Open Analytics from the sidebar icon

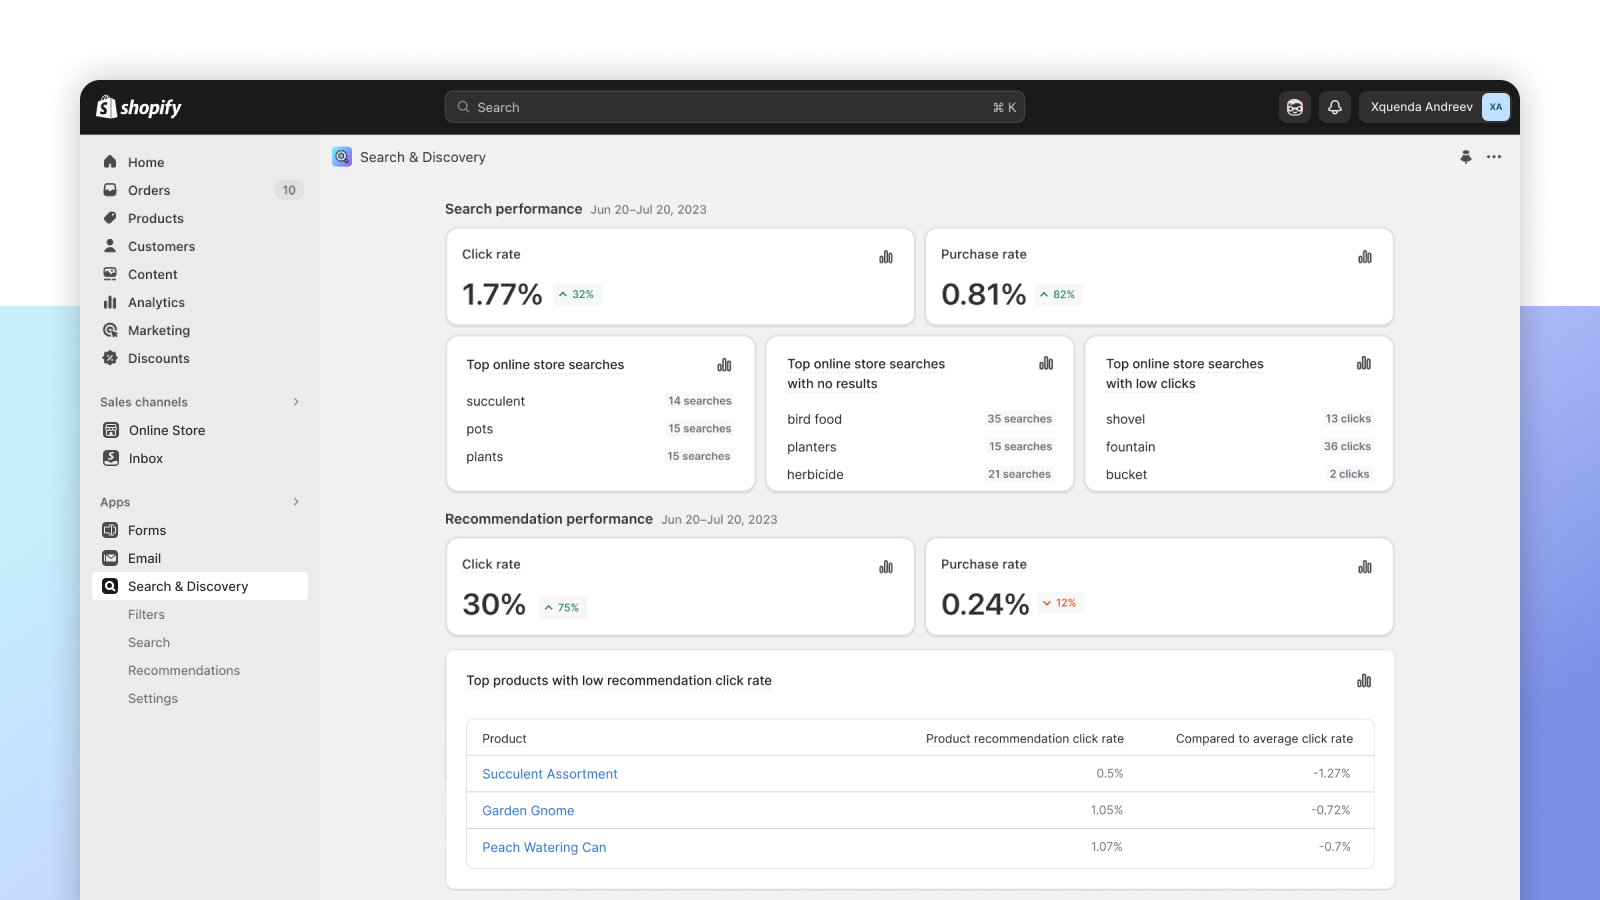110,302
